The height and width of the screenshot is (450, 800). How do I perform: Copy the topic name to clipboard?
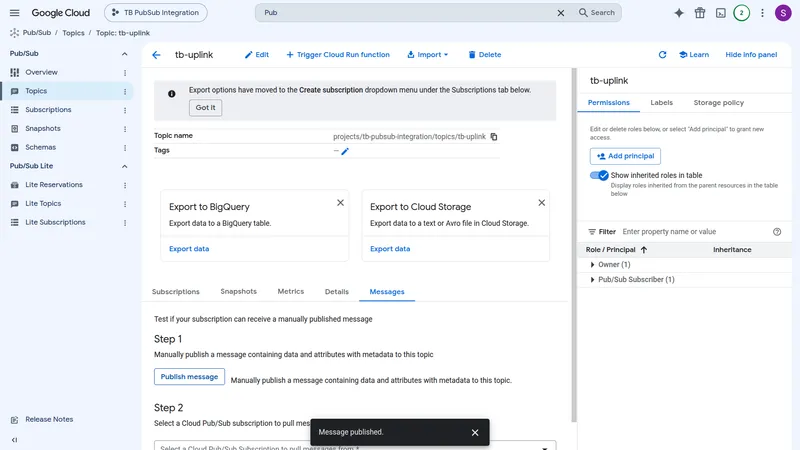click(493, 137)
